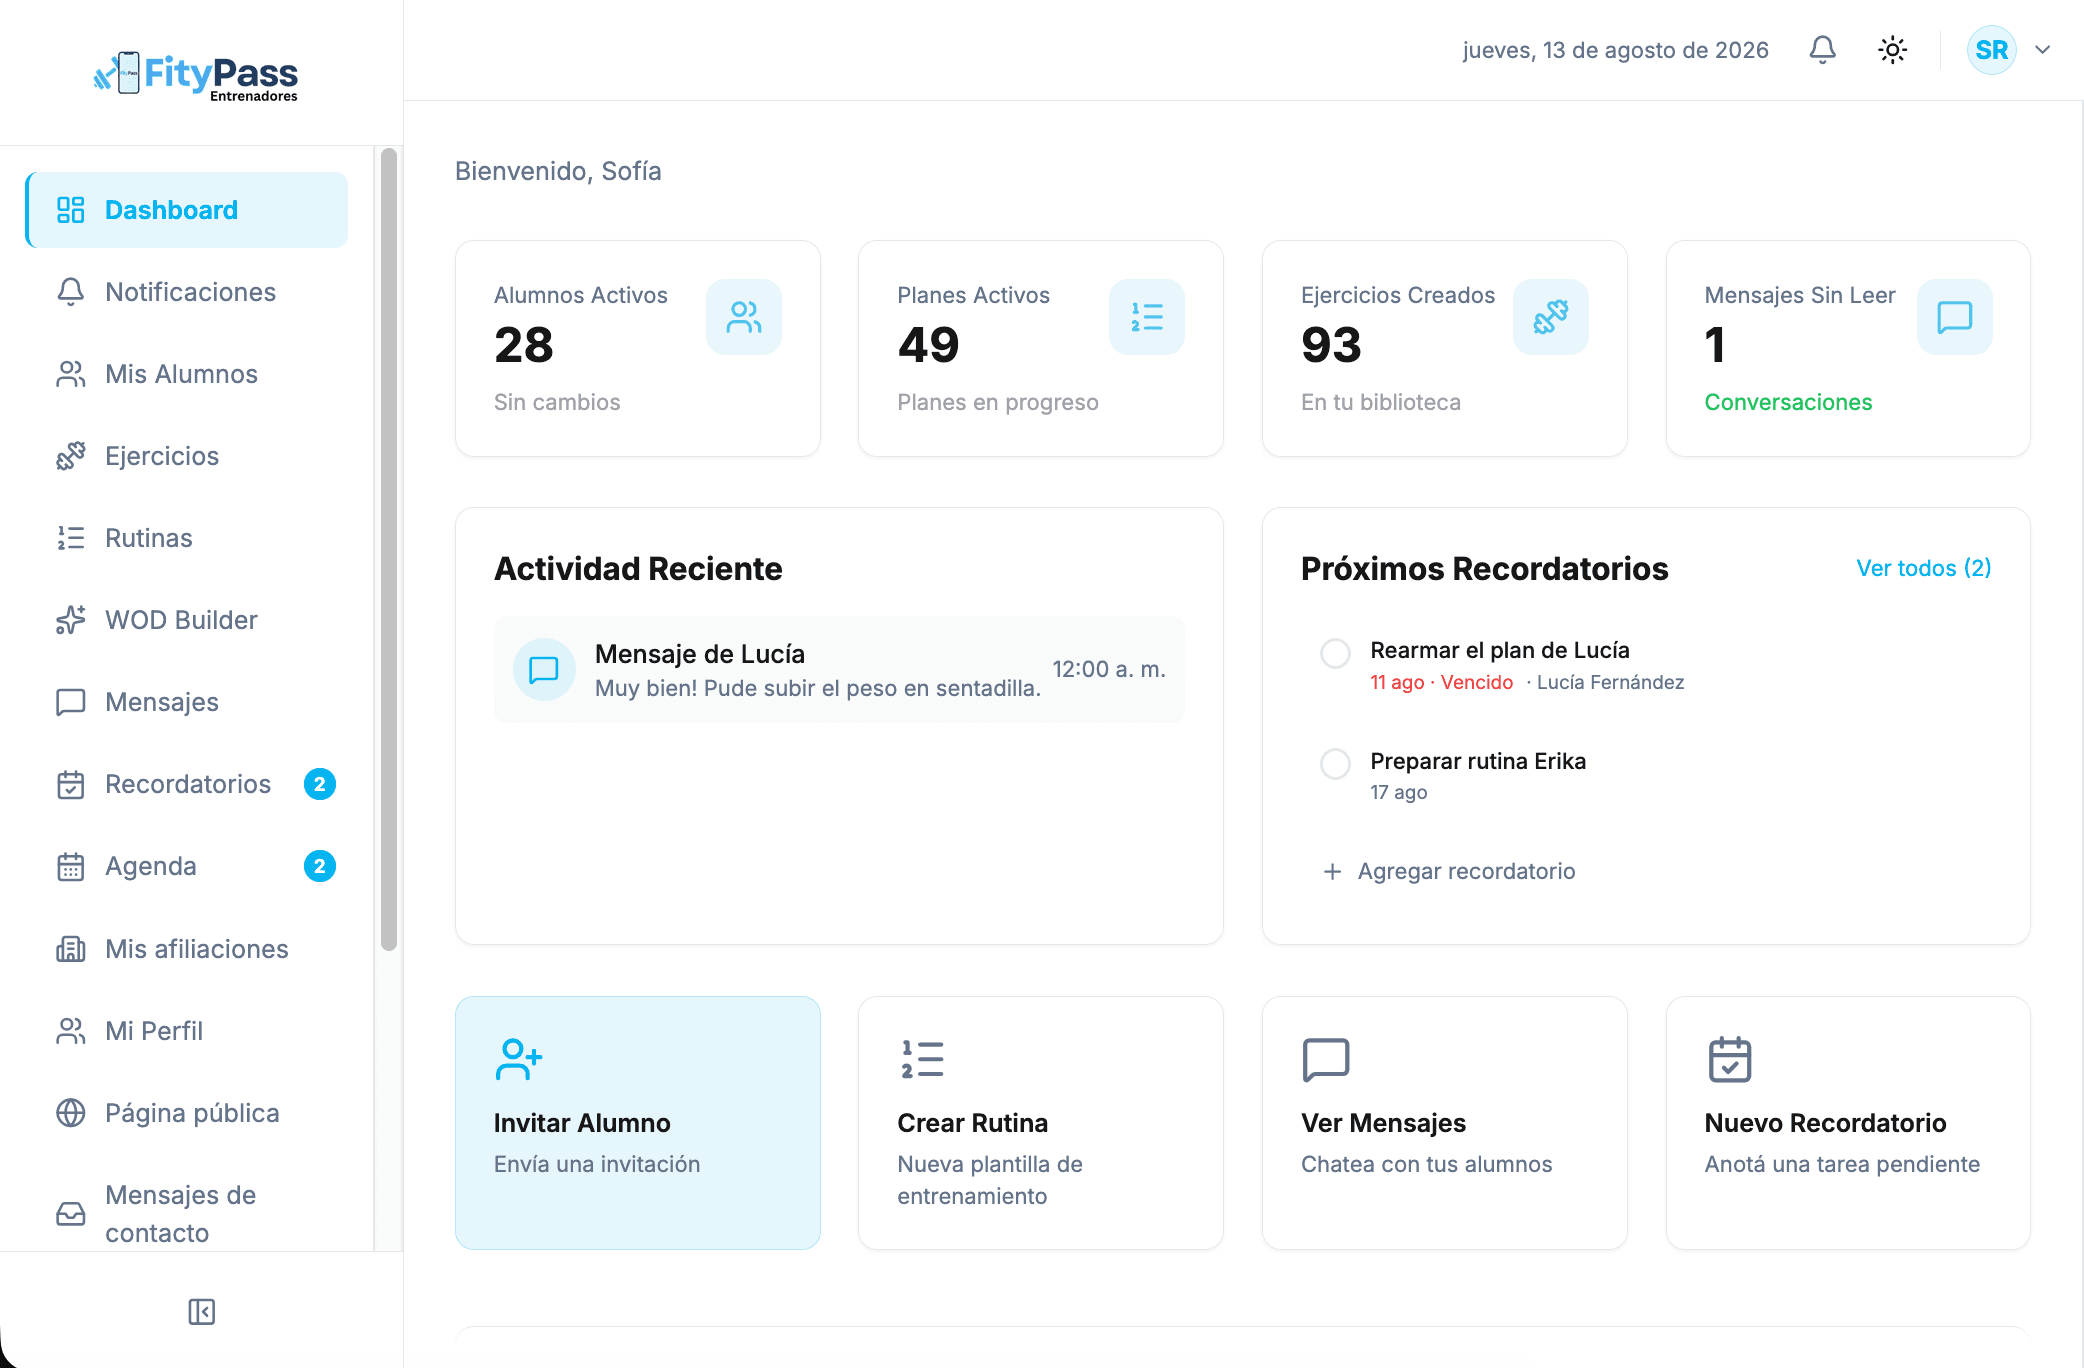Open WOD Builder
The height and width of the screenshot is (1368, 2084).
pyautogui.click(x=187, y=620)
